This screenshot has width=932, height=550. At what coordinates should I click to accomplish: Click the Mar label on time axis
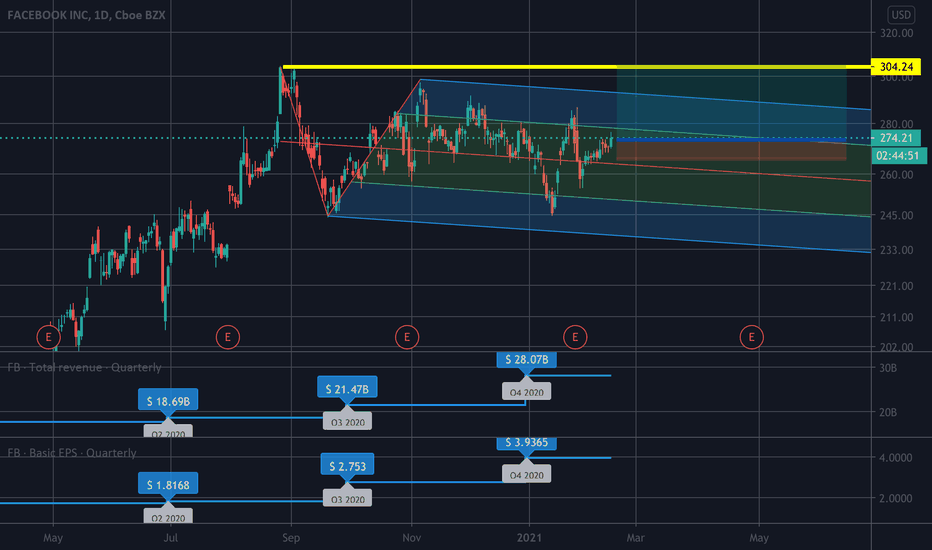tap(635, 538)
